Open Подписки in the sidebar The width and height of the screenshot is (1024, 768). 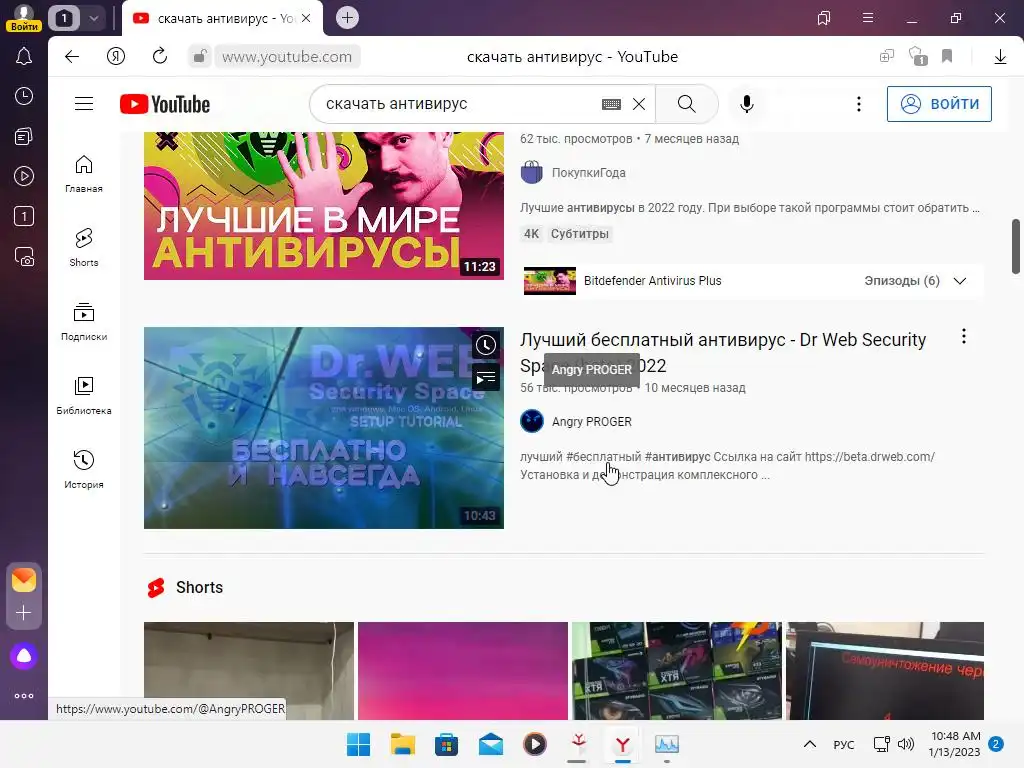(x=84, y=322)
